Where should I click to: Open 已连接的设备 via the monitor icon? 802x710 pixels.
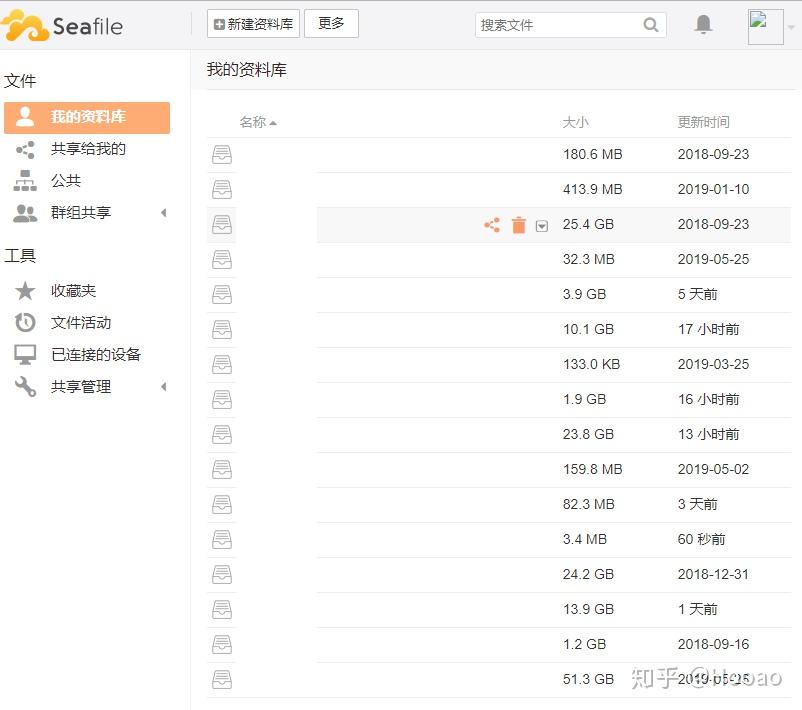[x=24, y=354]
